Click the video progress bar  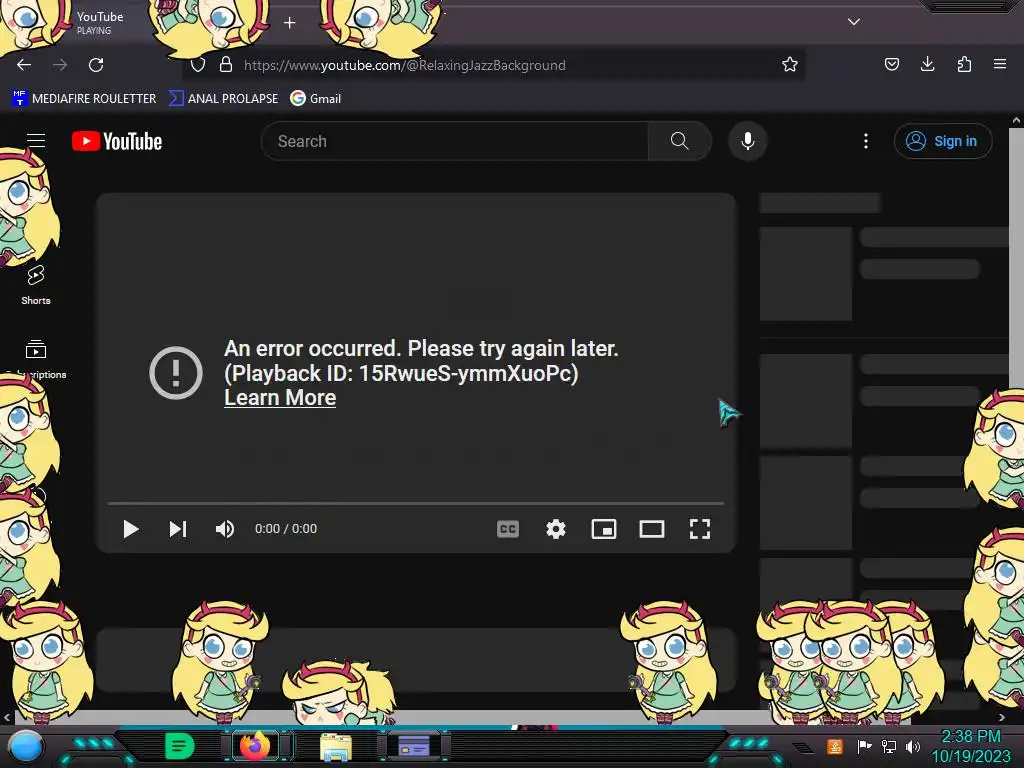click(x=416, y=504)
